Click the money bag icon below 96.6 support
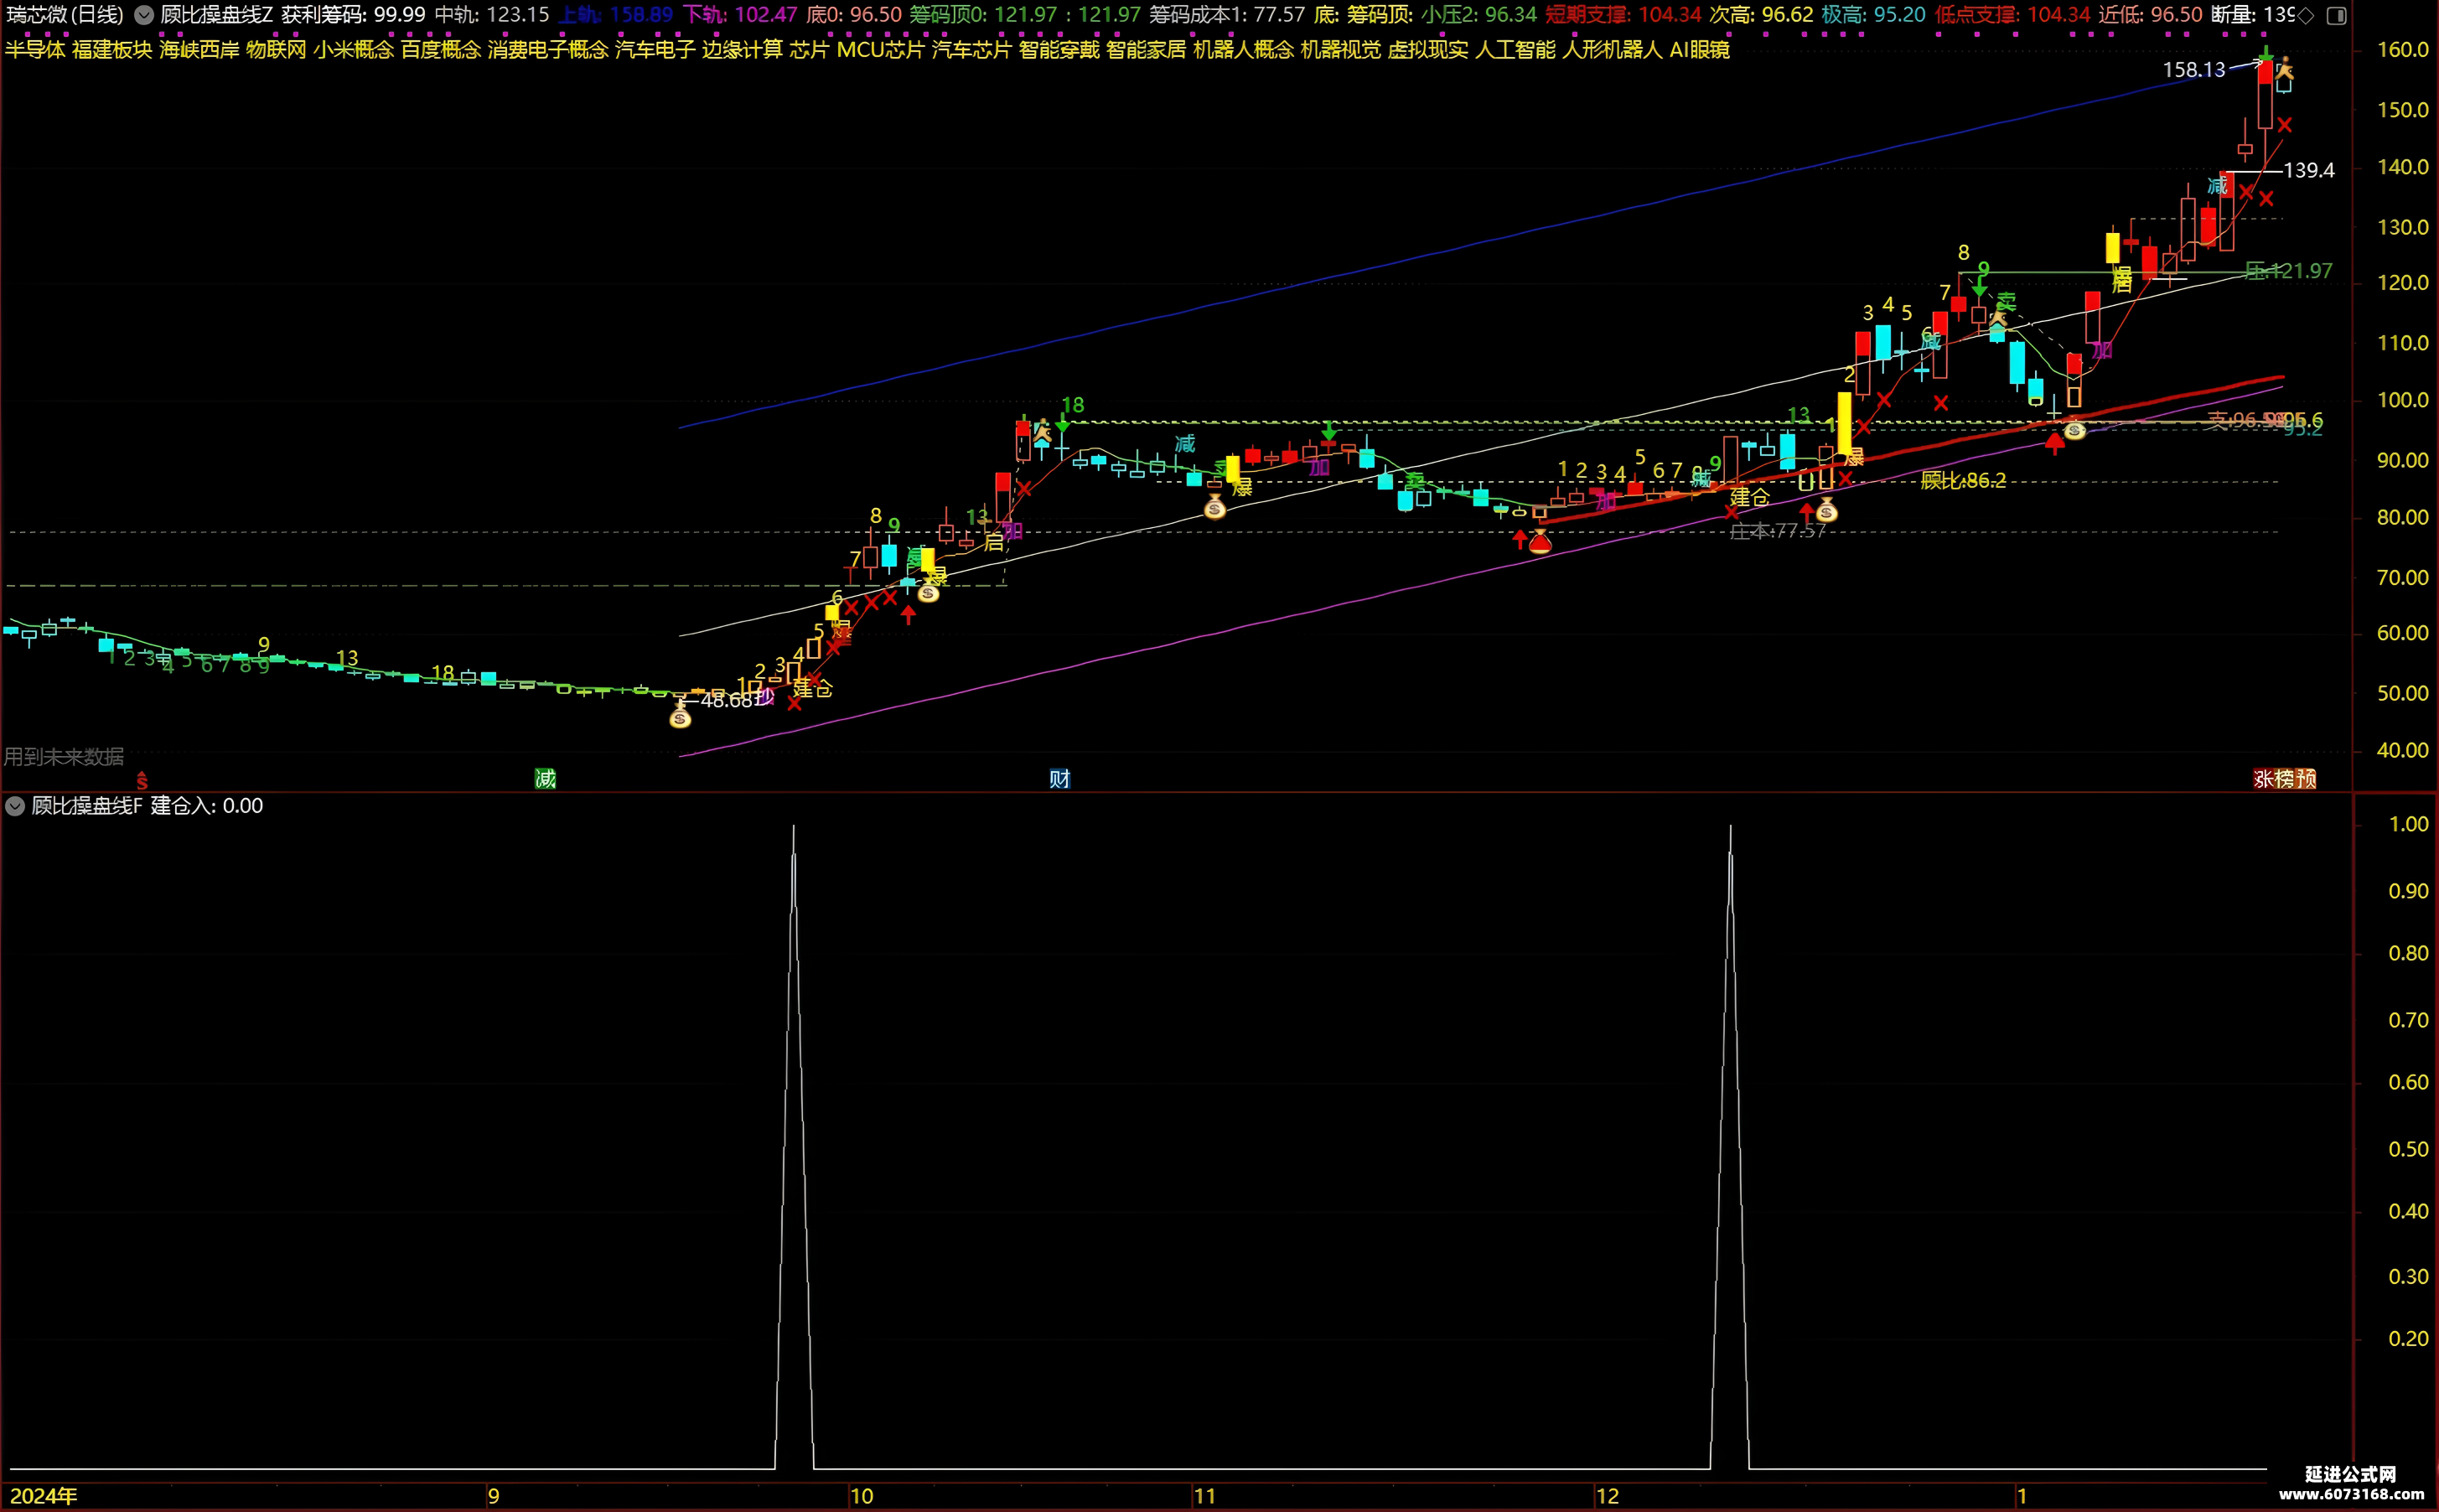This screenshot has height=1512, width=2439. tap(2075, 430)
